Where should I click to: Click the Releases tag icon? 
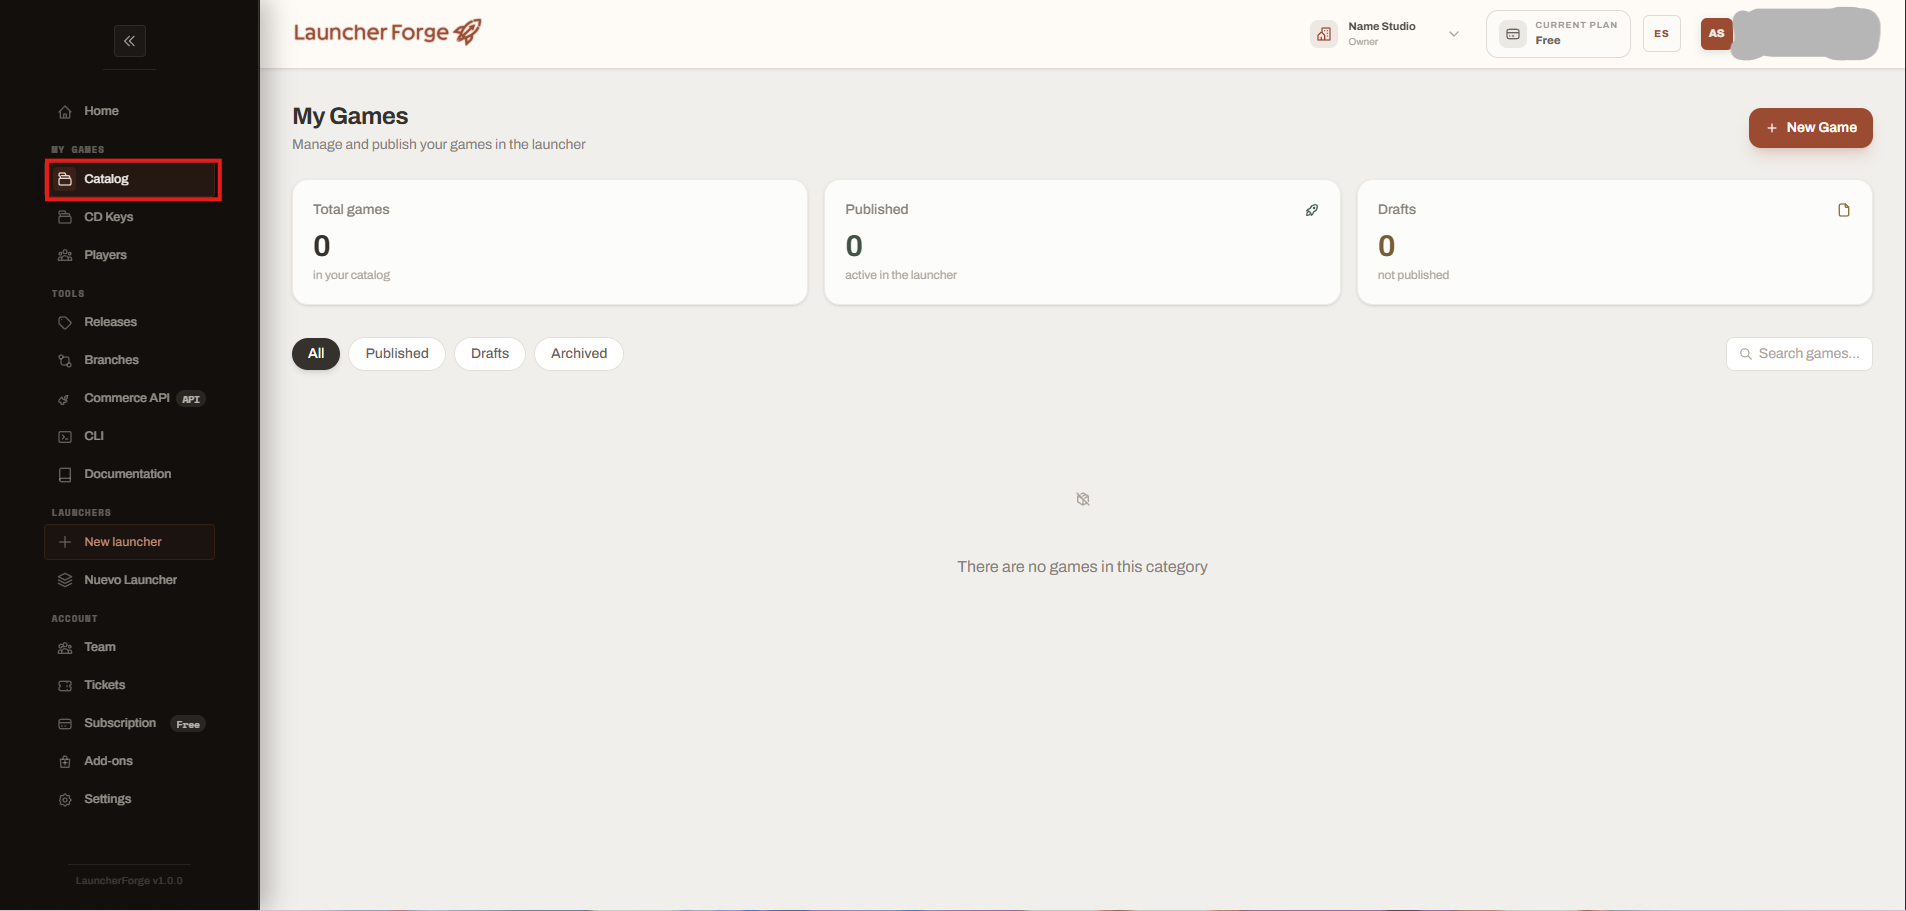[65, 322]
